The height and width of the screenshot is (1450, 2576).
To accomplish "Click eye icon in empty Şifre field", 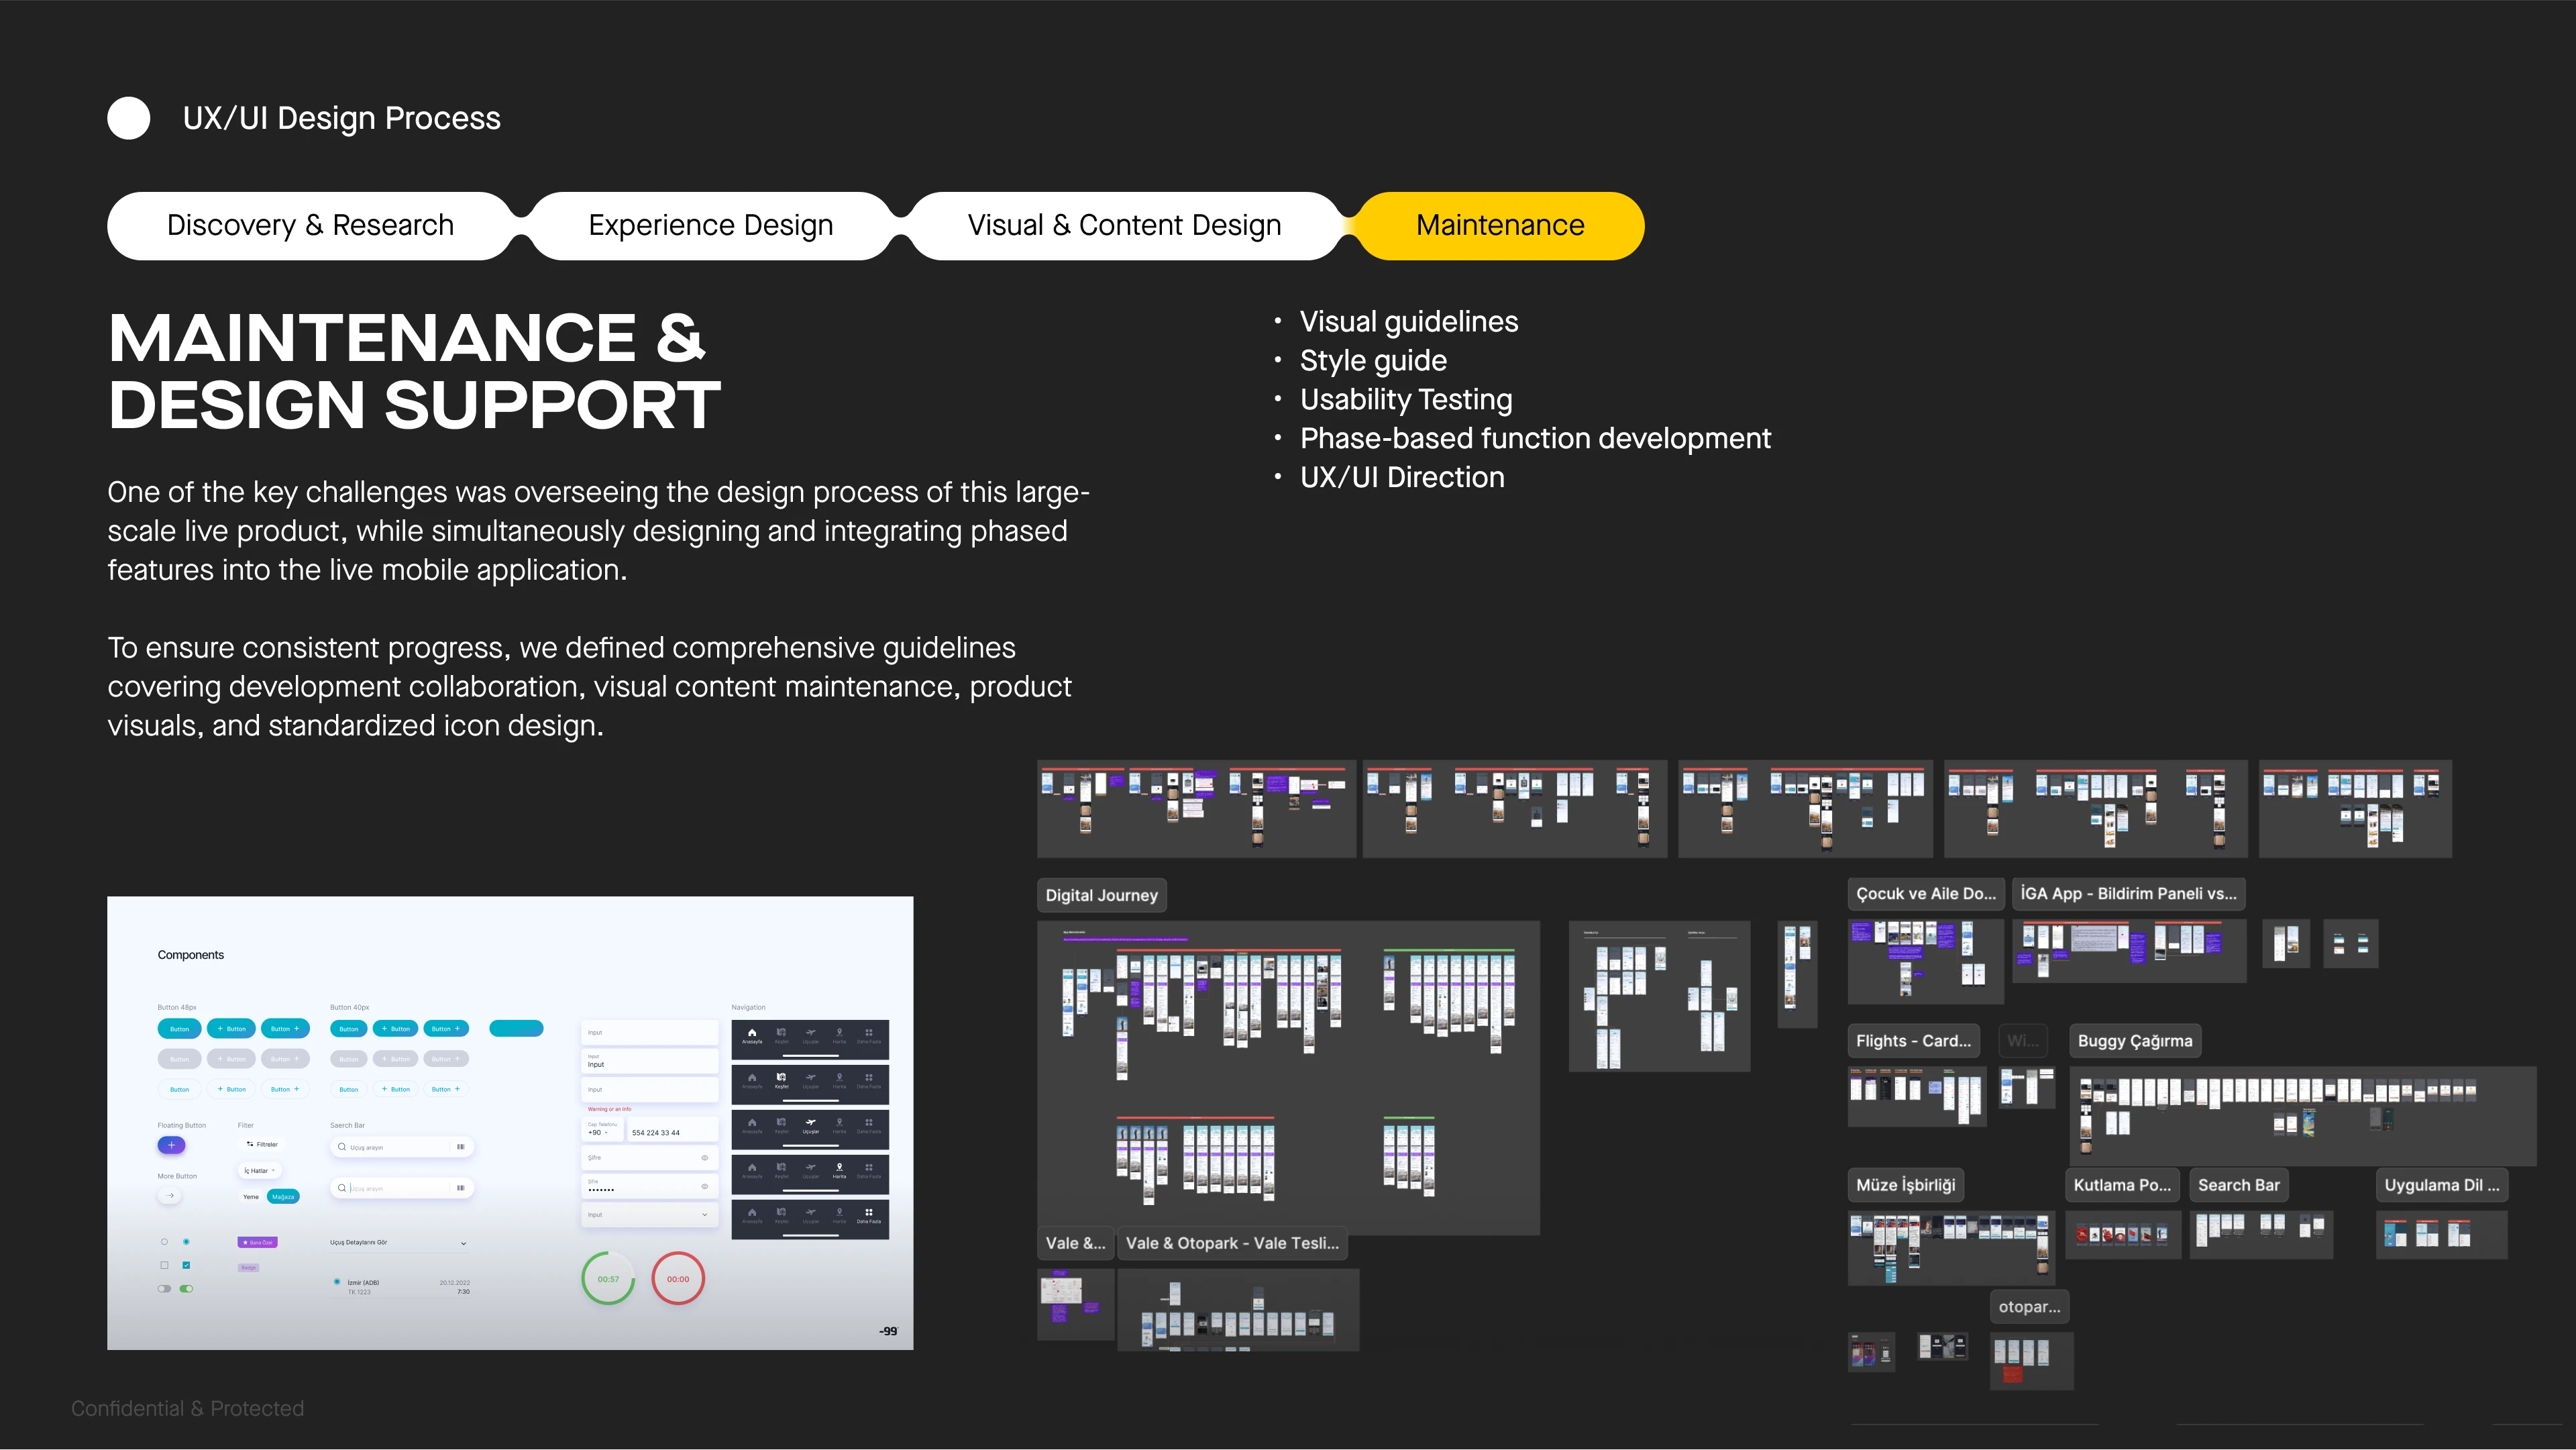I will 704,1158.
